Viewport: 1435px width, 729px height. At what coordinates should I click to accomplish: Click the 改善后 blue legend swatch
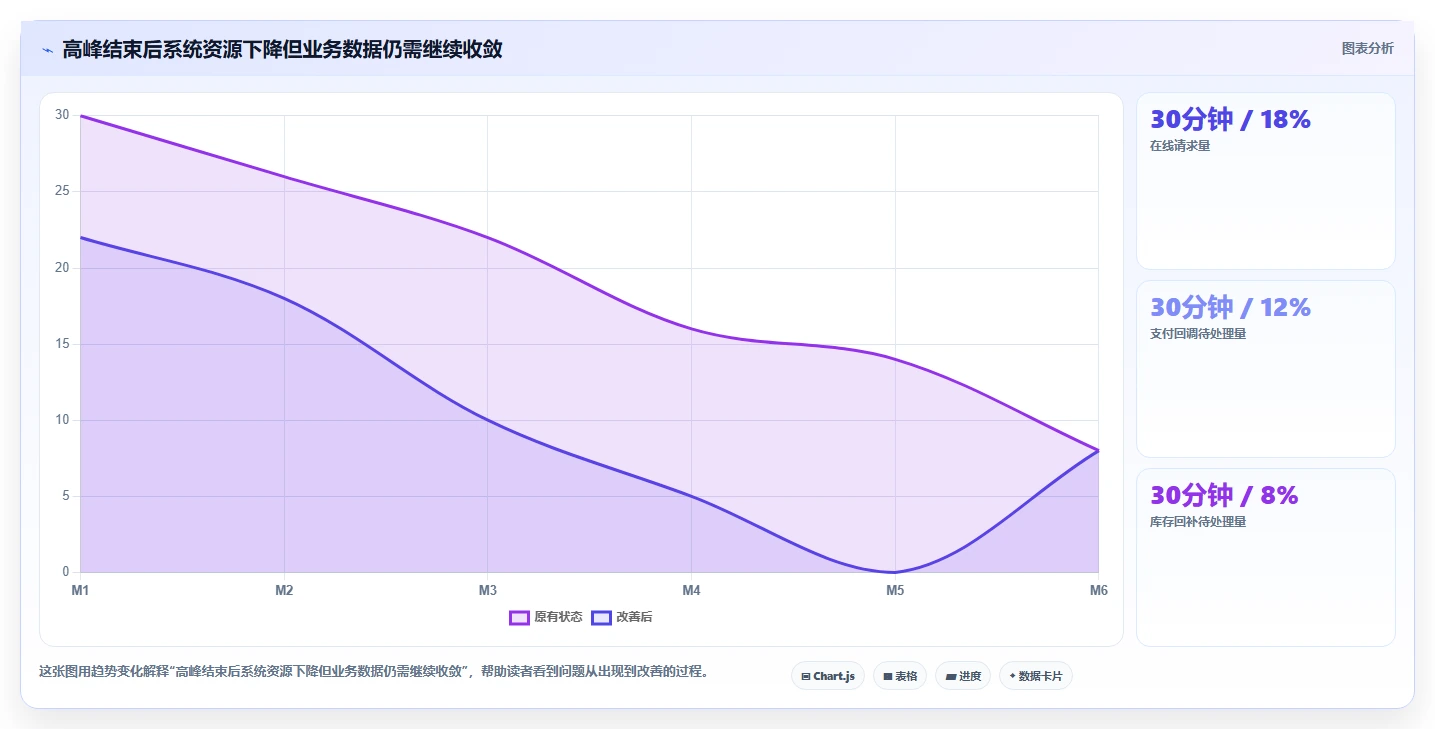601,617
